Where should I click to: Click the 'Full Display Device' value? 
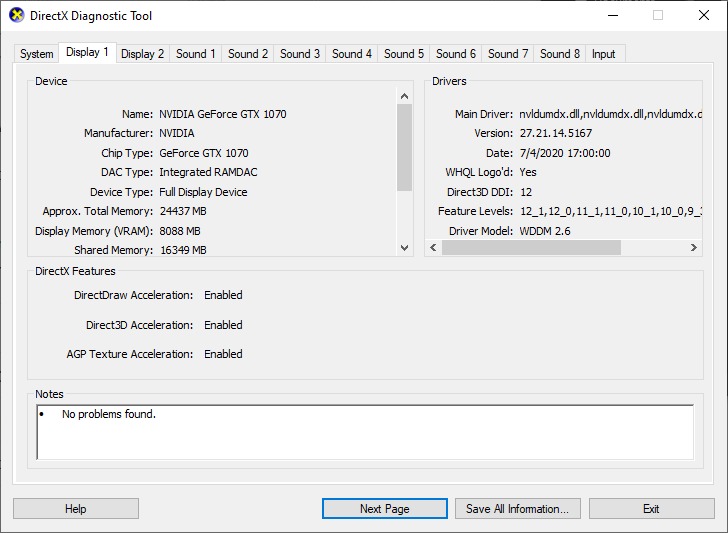click(203, 192)
